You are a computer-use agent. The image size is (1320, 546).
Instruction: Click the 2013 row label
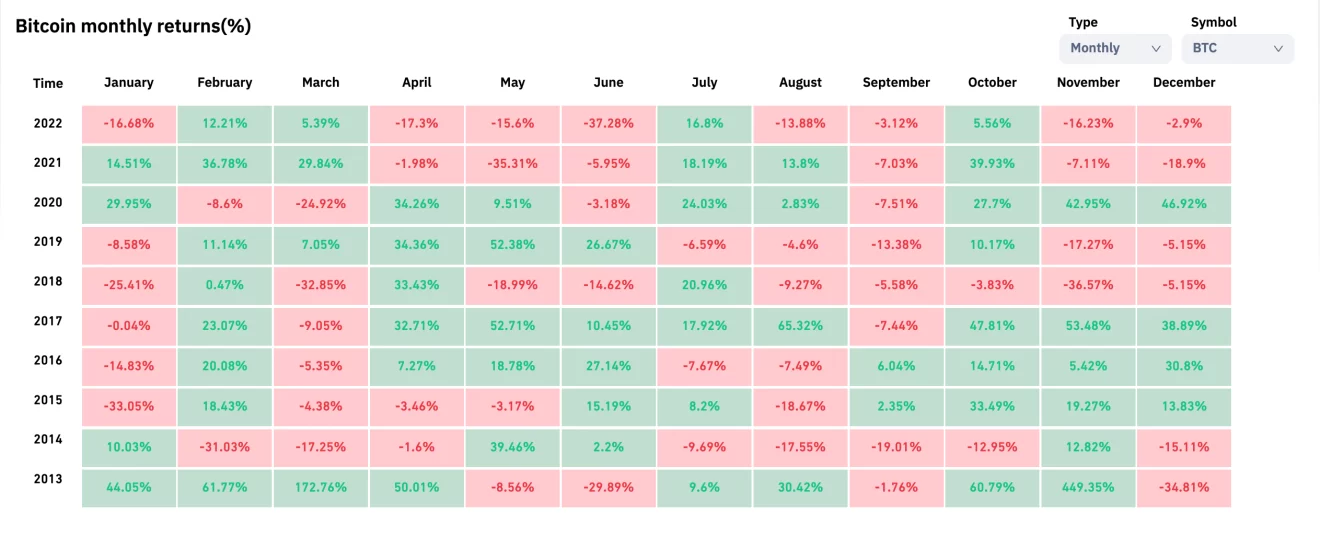coord(47,479)
